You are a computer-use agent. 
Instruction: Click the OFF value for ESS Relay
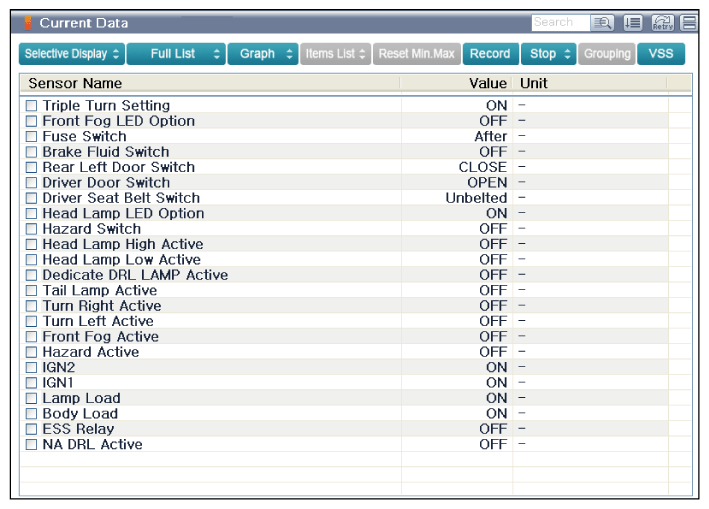493,429
